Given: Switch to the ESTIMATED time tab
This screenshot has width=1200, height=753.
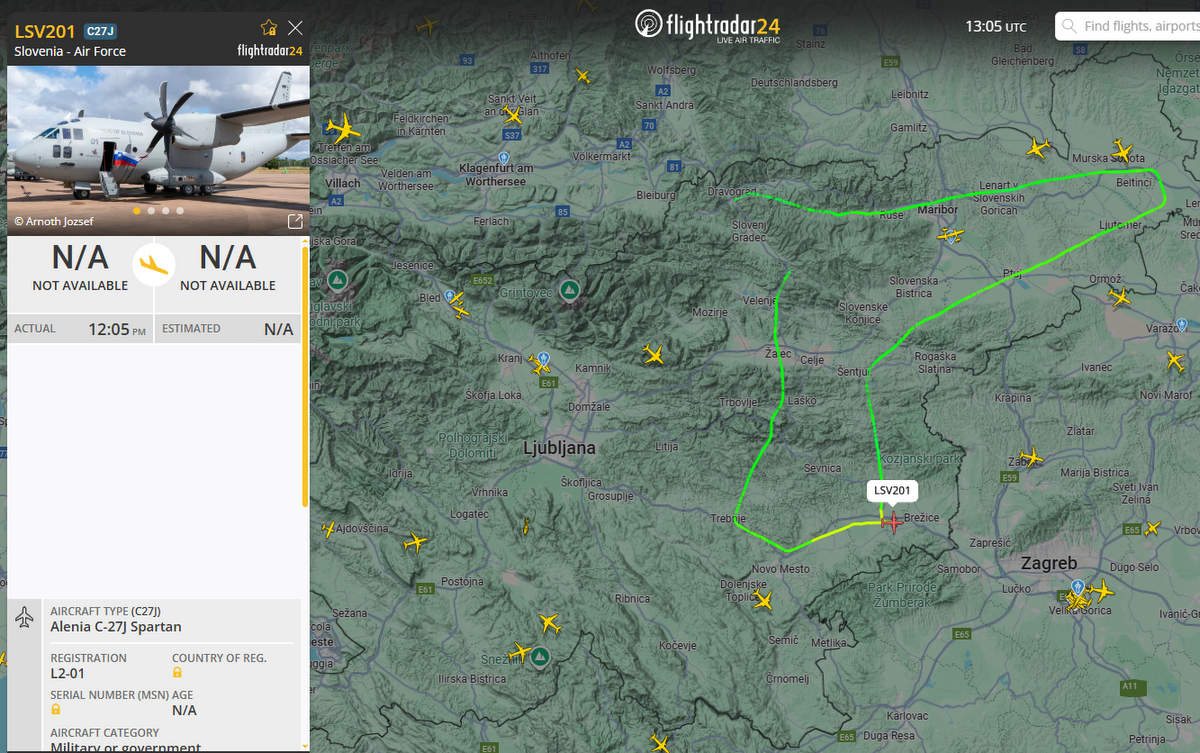Looking at the screenshot, I should pos(227,328).
